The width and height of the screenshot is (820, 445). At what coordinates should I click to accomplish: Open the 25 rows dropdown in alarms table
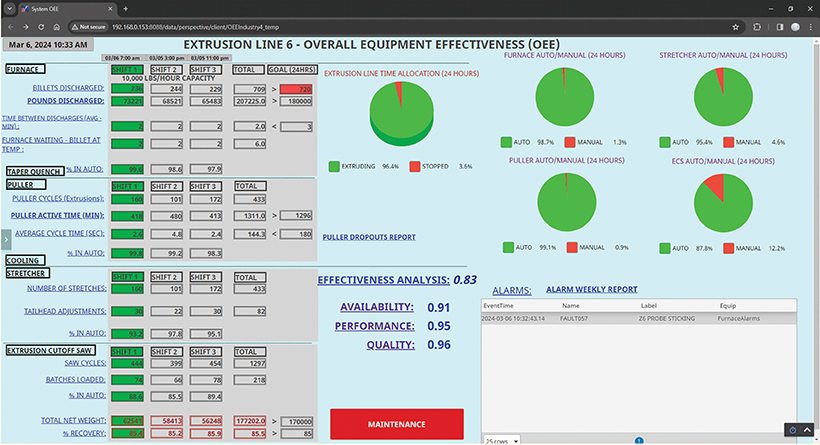point(502,440)
